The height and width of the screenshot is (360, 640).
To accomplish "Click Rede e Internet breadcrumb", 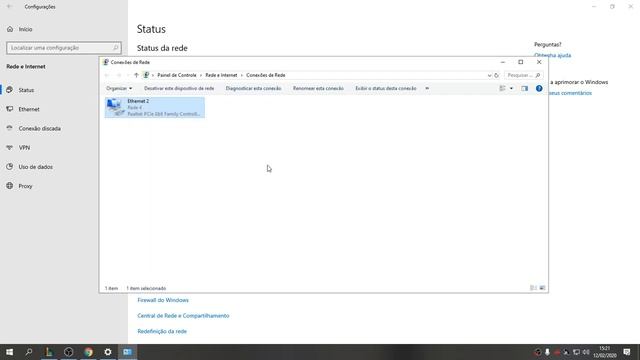I will click(221, 75).
